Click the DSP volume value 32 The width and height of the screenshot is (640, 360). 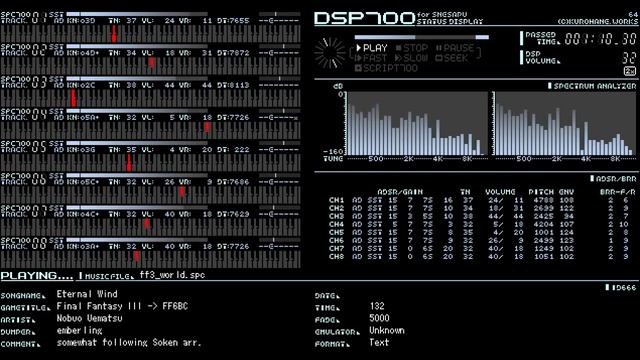click(x=629, y=58)
